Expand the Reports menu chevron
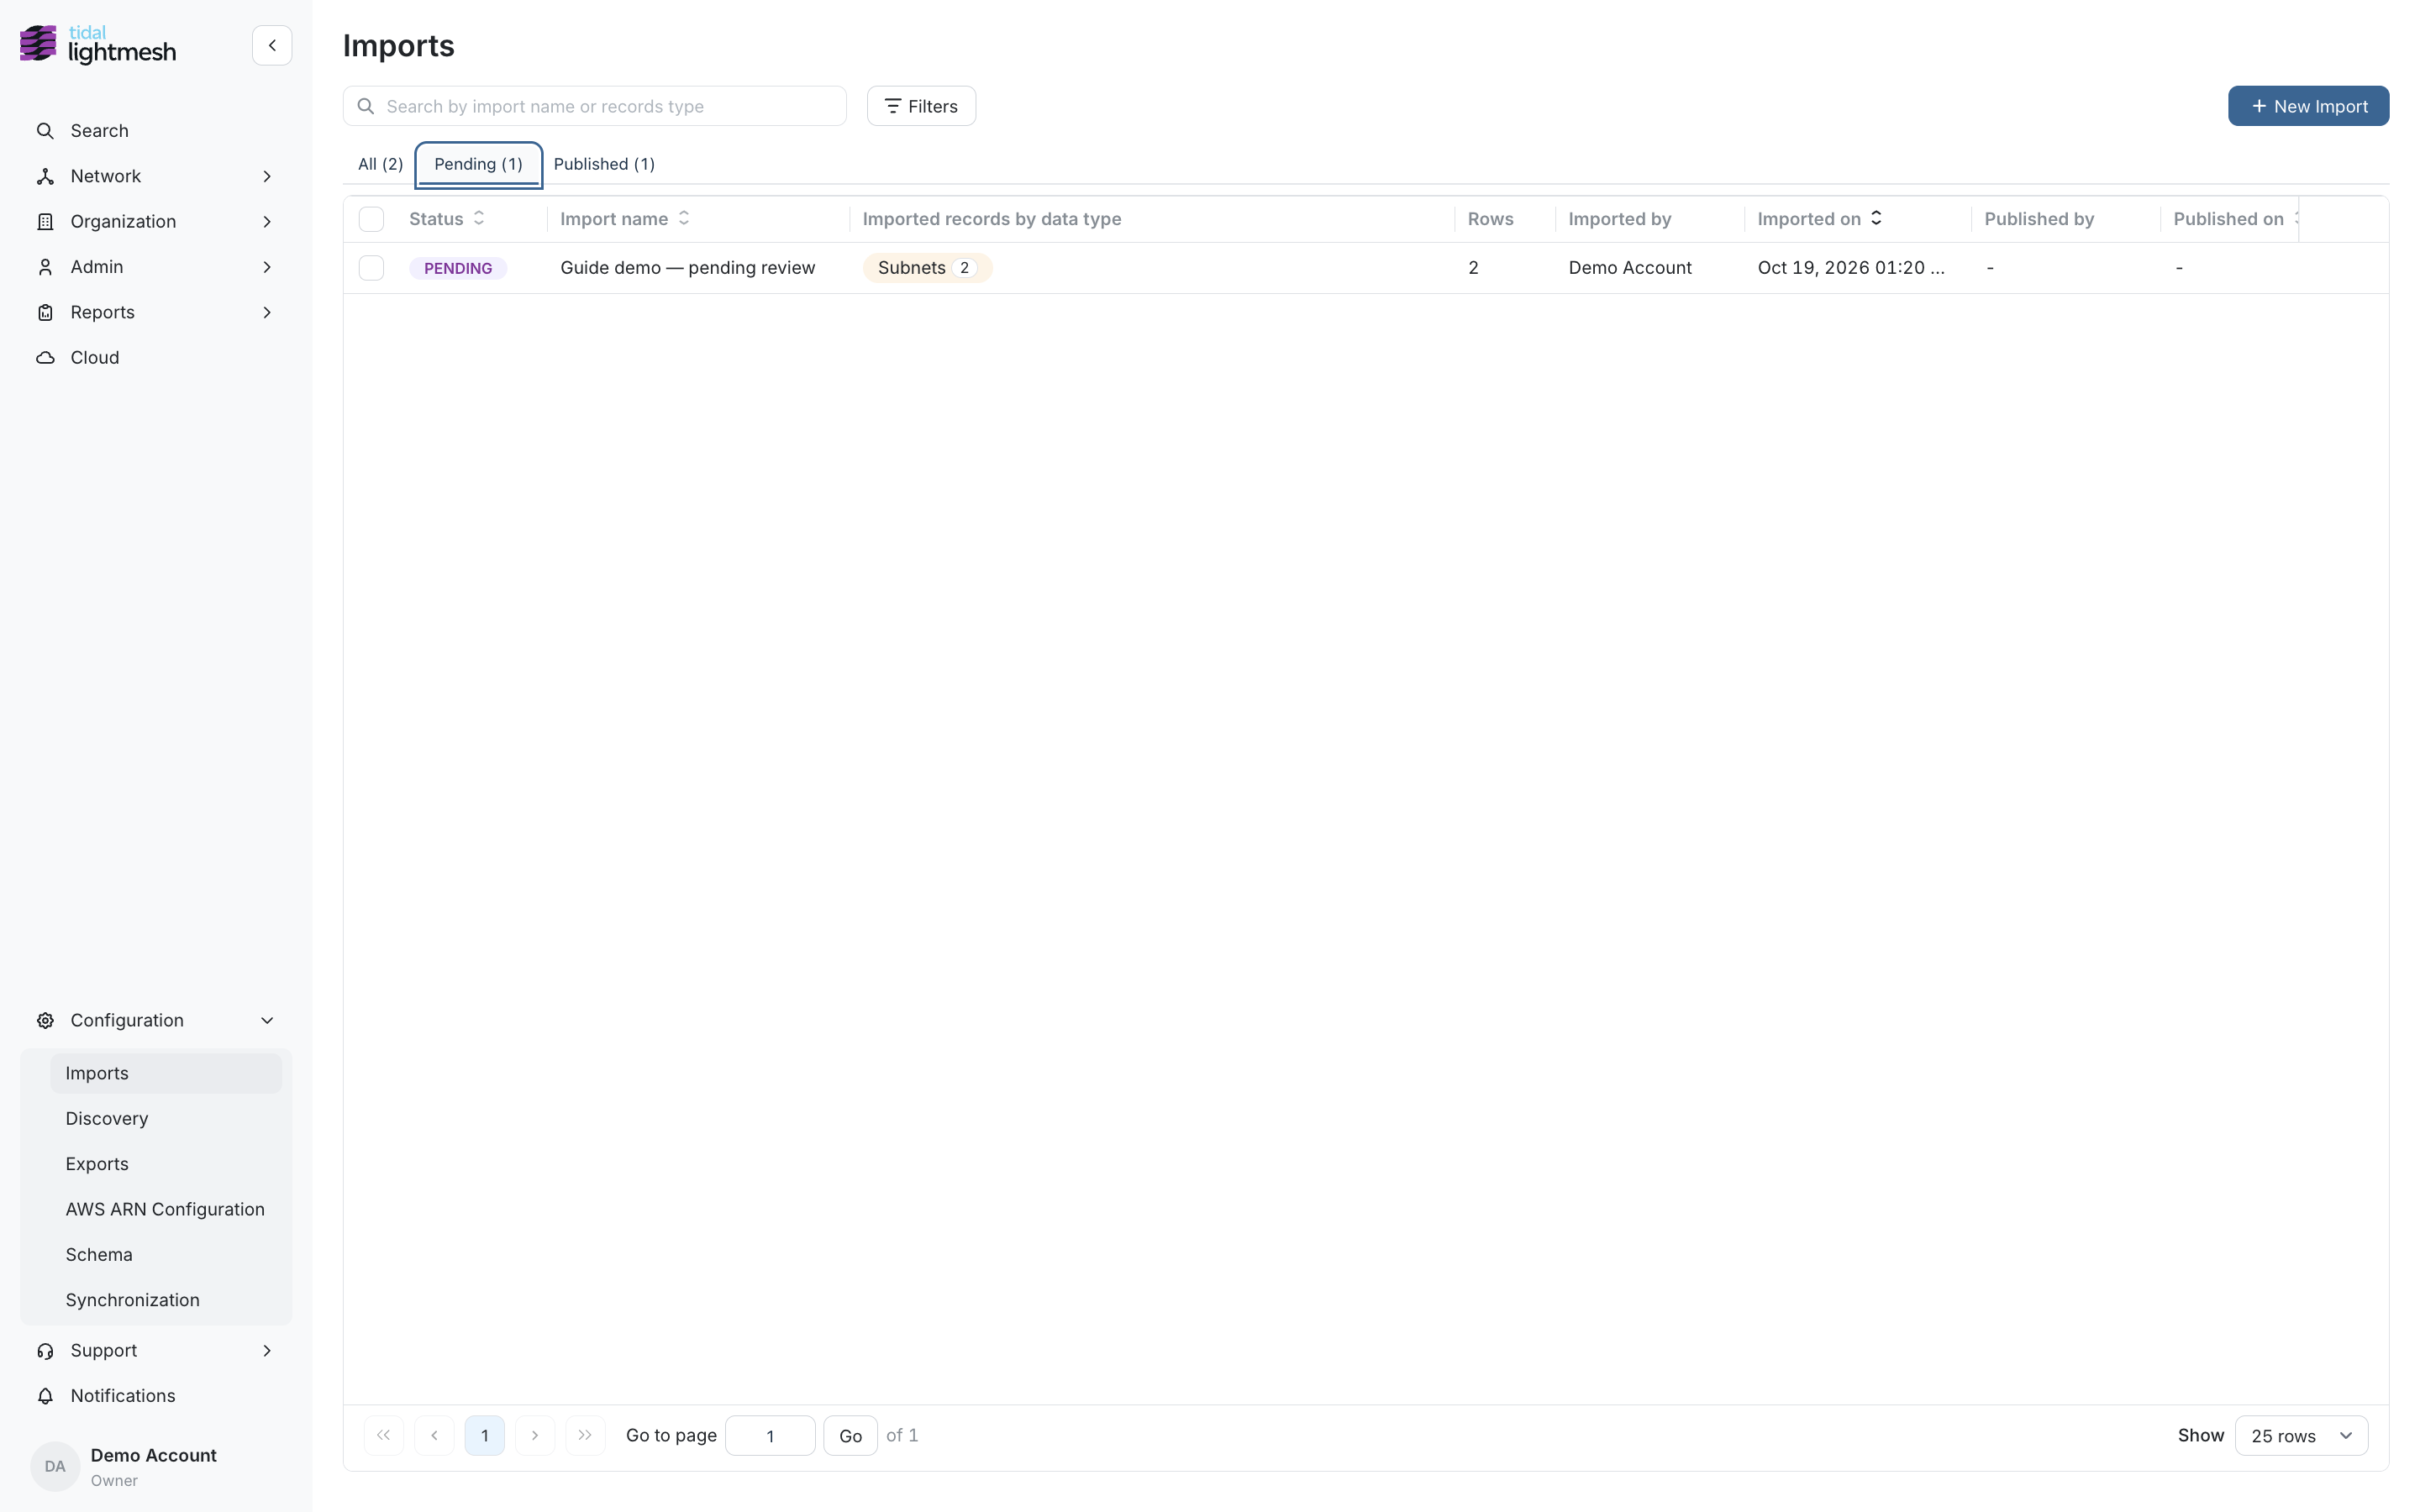 (x=267, y=312)
